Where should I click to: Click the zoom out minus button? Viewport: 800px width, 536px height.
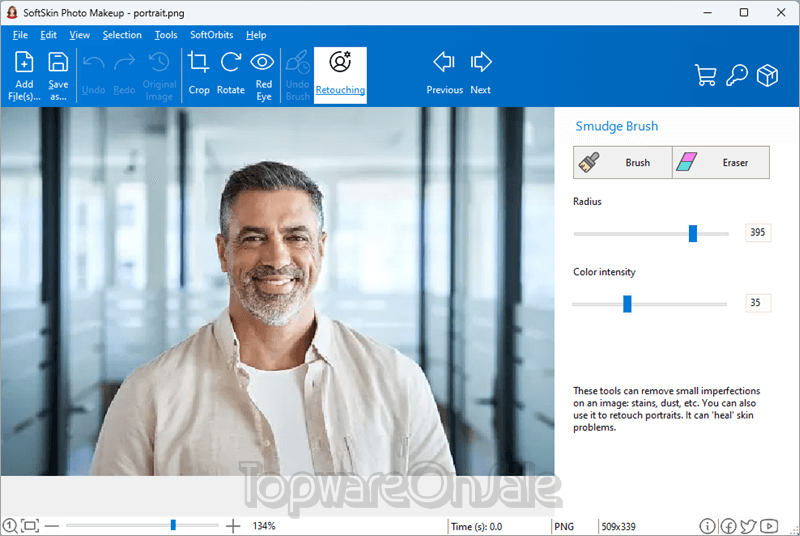pos(52,525)
